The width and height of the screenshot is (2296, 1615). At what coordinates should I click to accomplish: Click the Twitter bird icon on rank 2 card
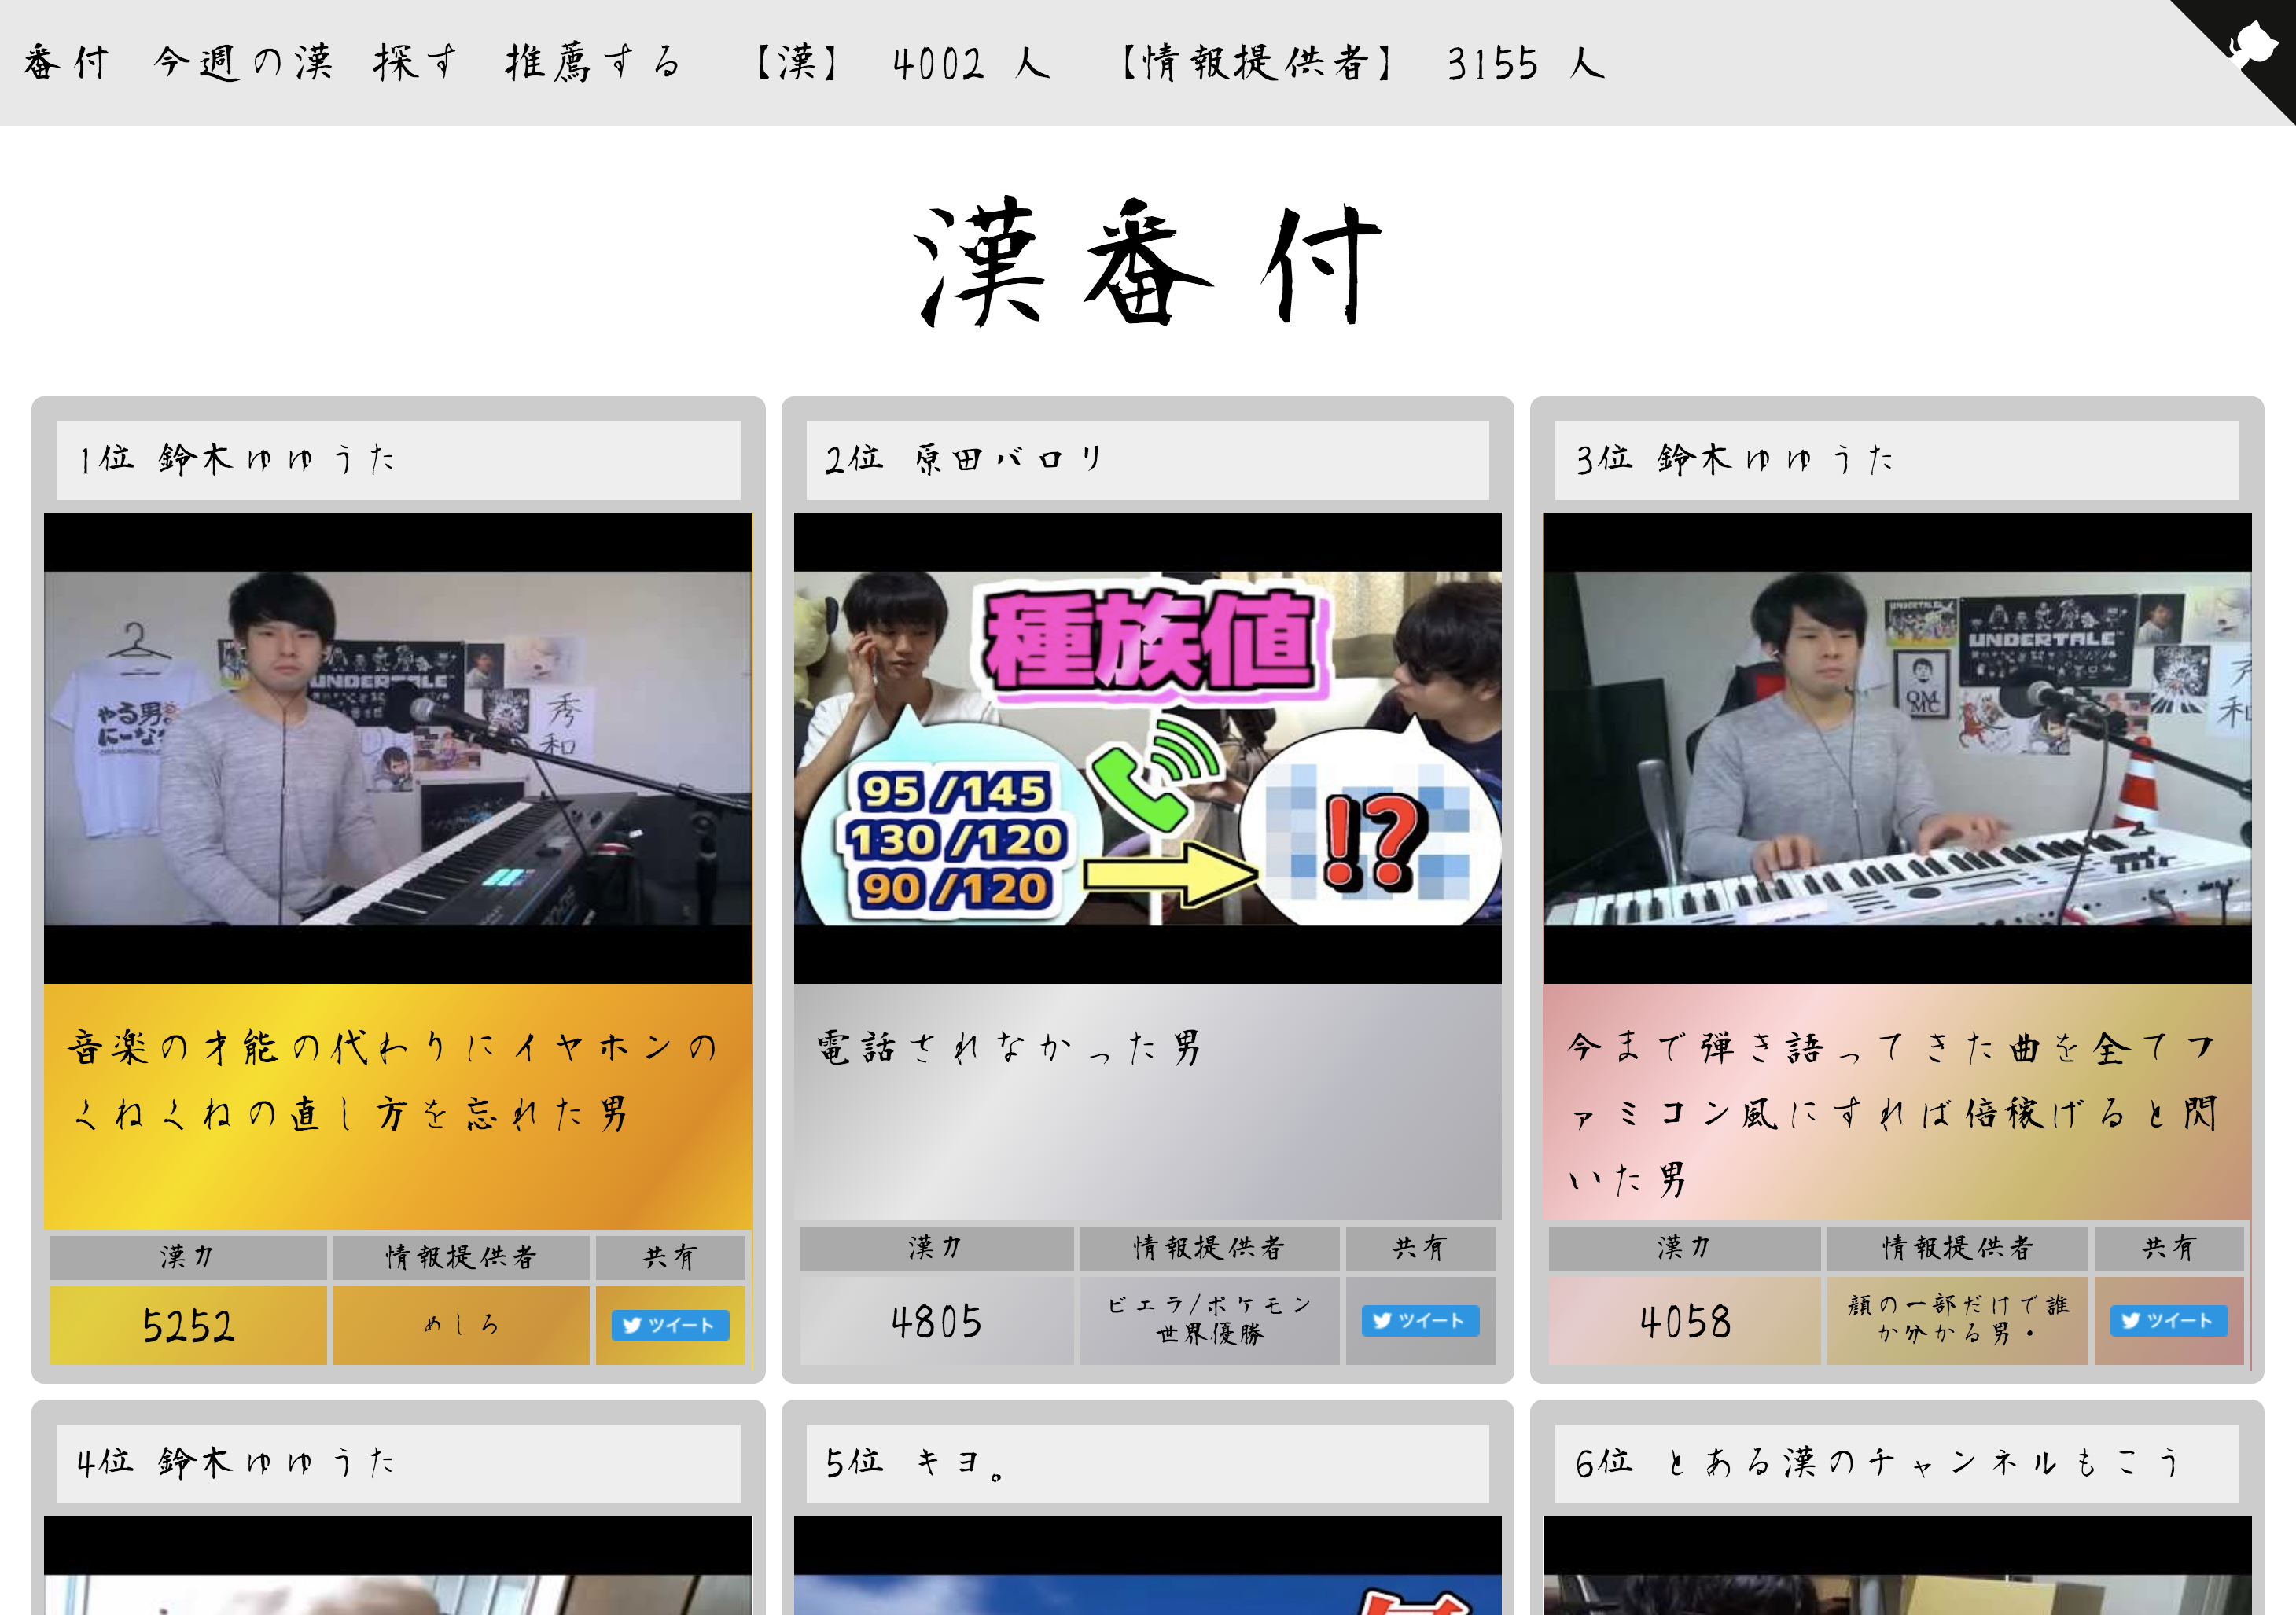[x=1382, y=1321]
